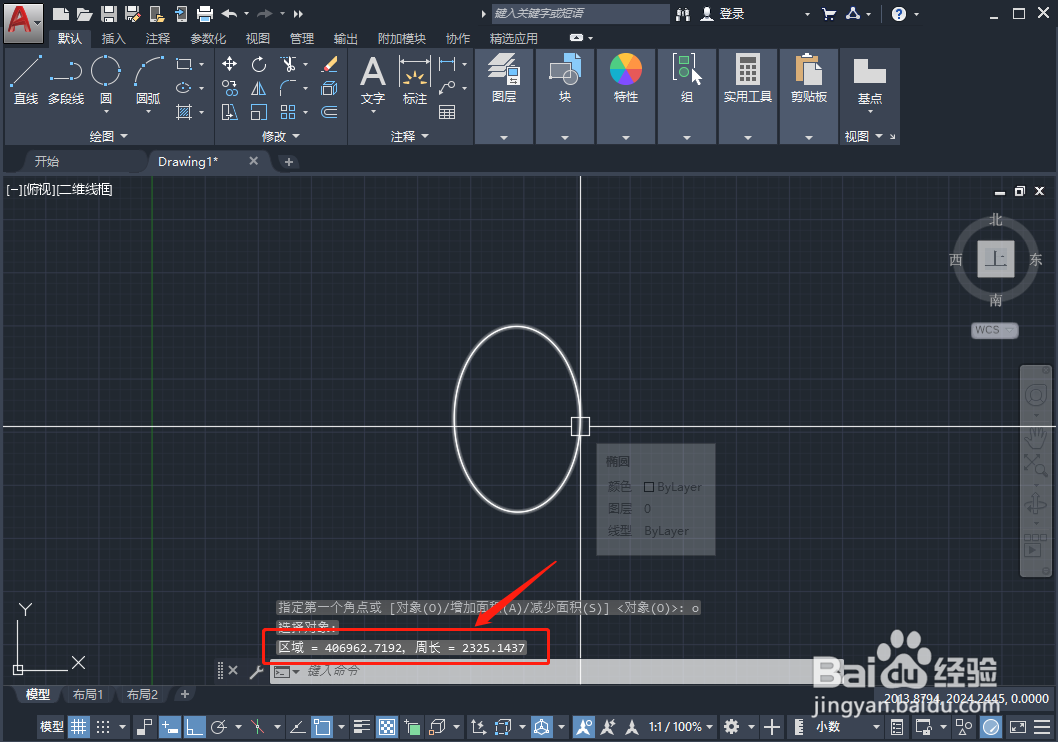Switch to the 布局1 layout tab

click(x=88, y=694)
